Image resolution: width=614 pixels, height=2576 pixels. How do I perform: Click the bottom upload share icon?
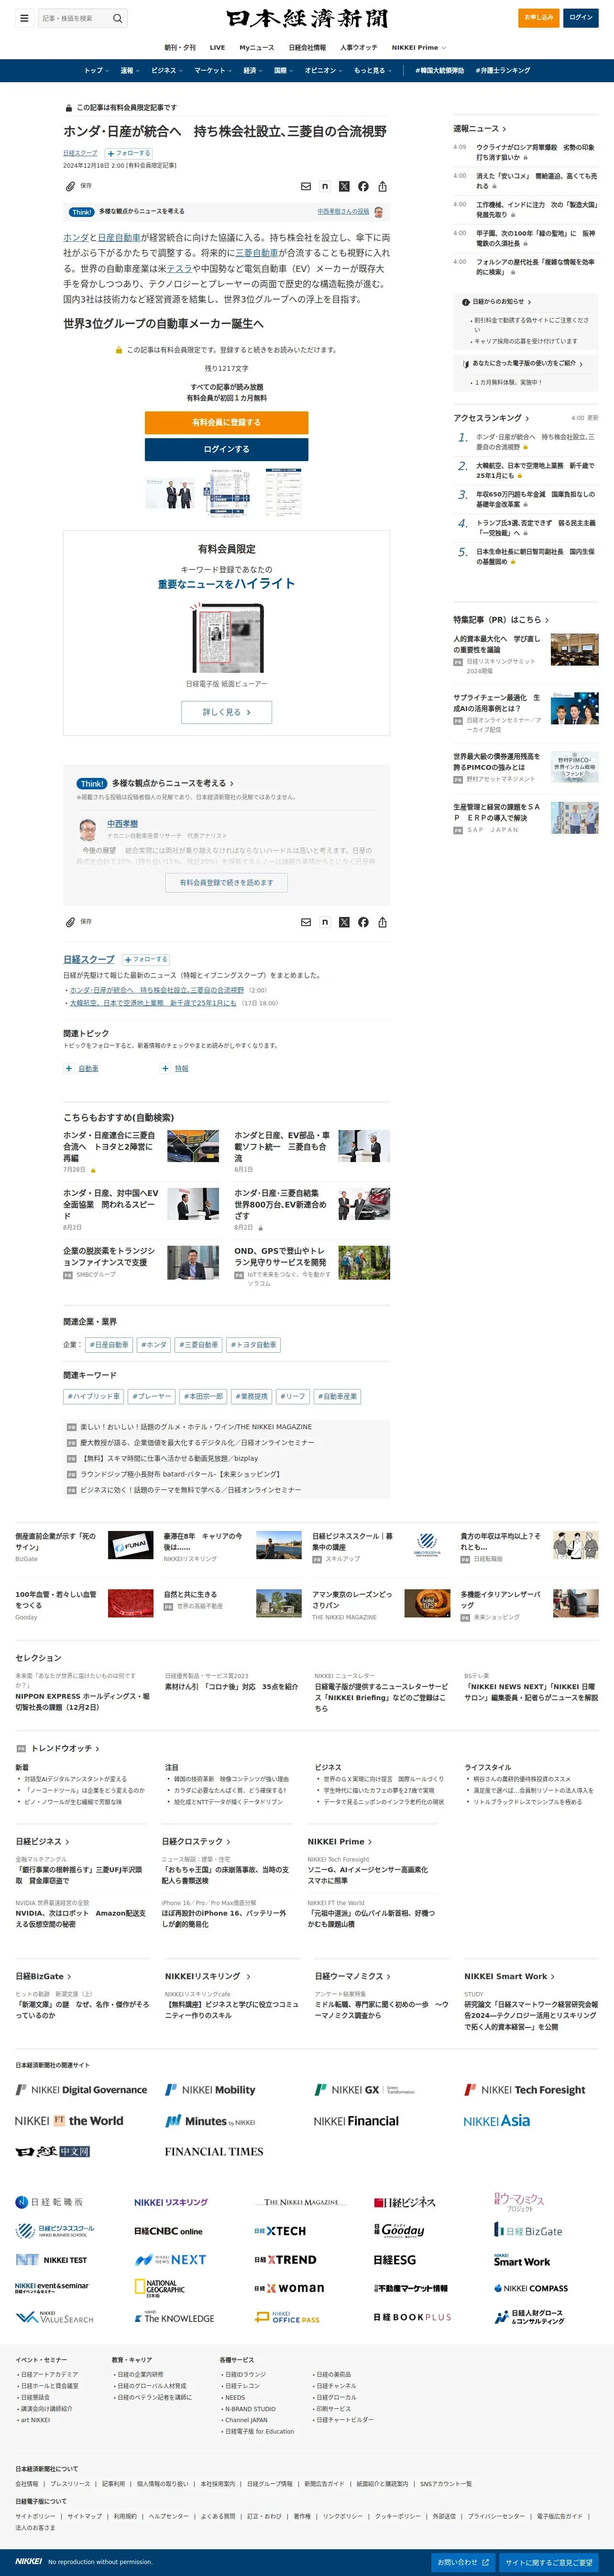coord(382,922)
